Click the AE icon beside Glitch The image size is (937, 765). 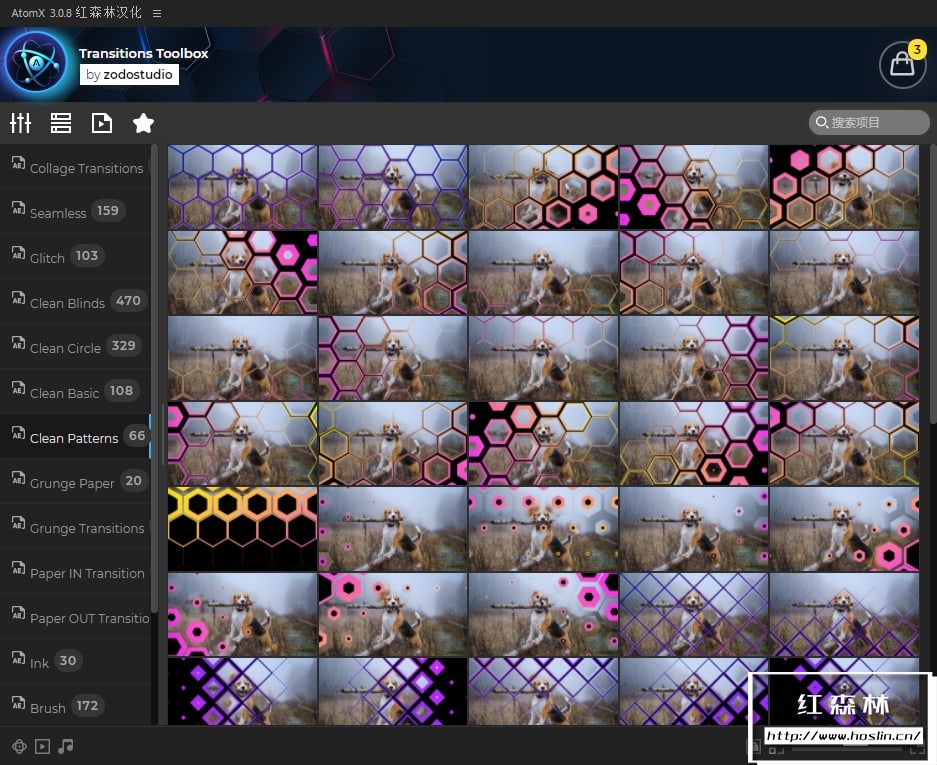(19, 253)
